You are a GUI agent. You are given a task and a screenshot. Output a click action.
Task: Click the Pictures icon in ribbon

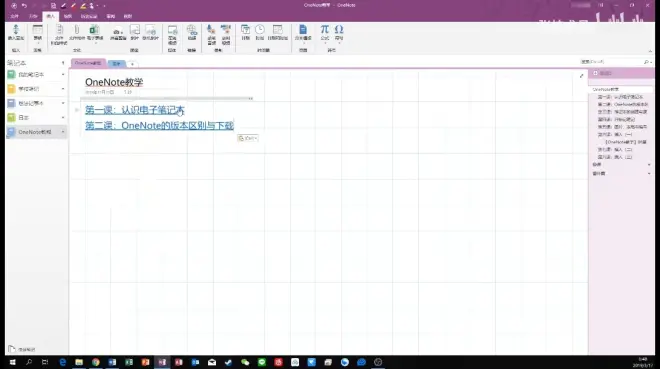(135, 32)
